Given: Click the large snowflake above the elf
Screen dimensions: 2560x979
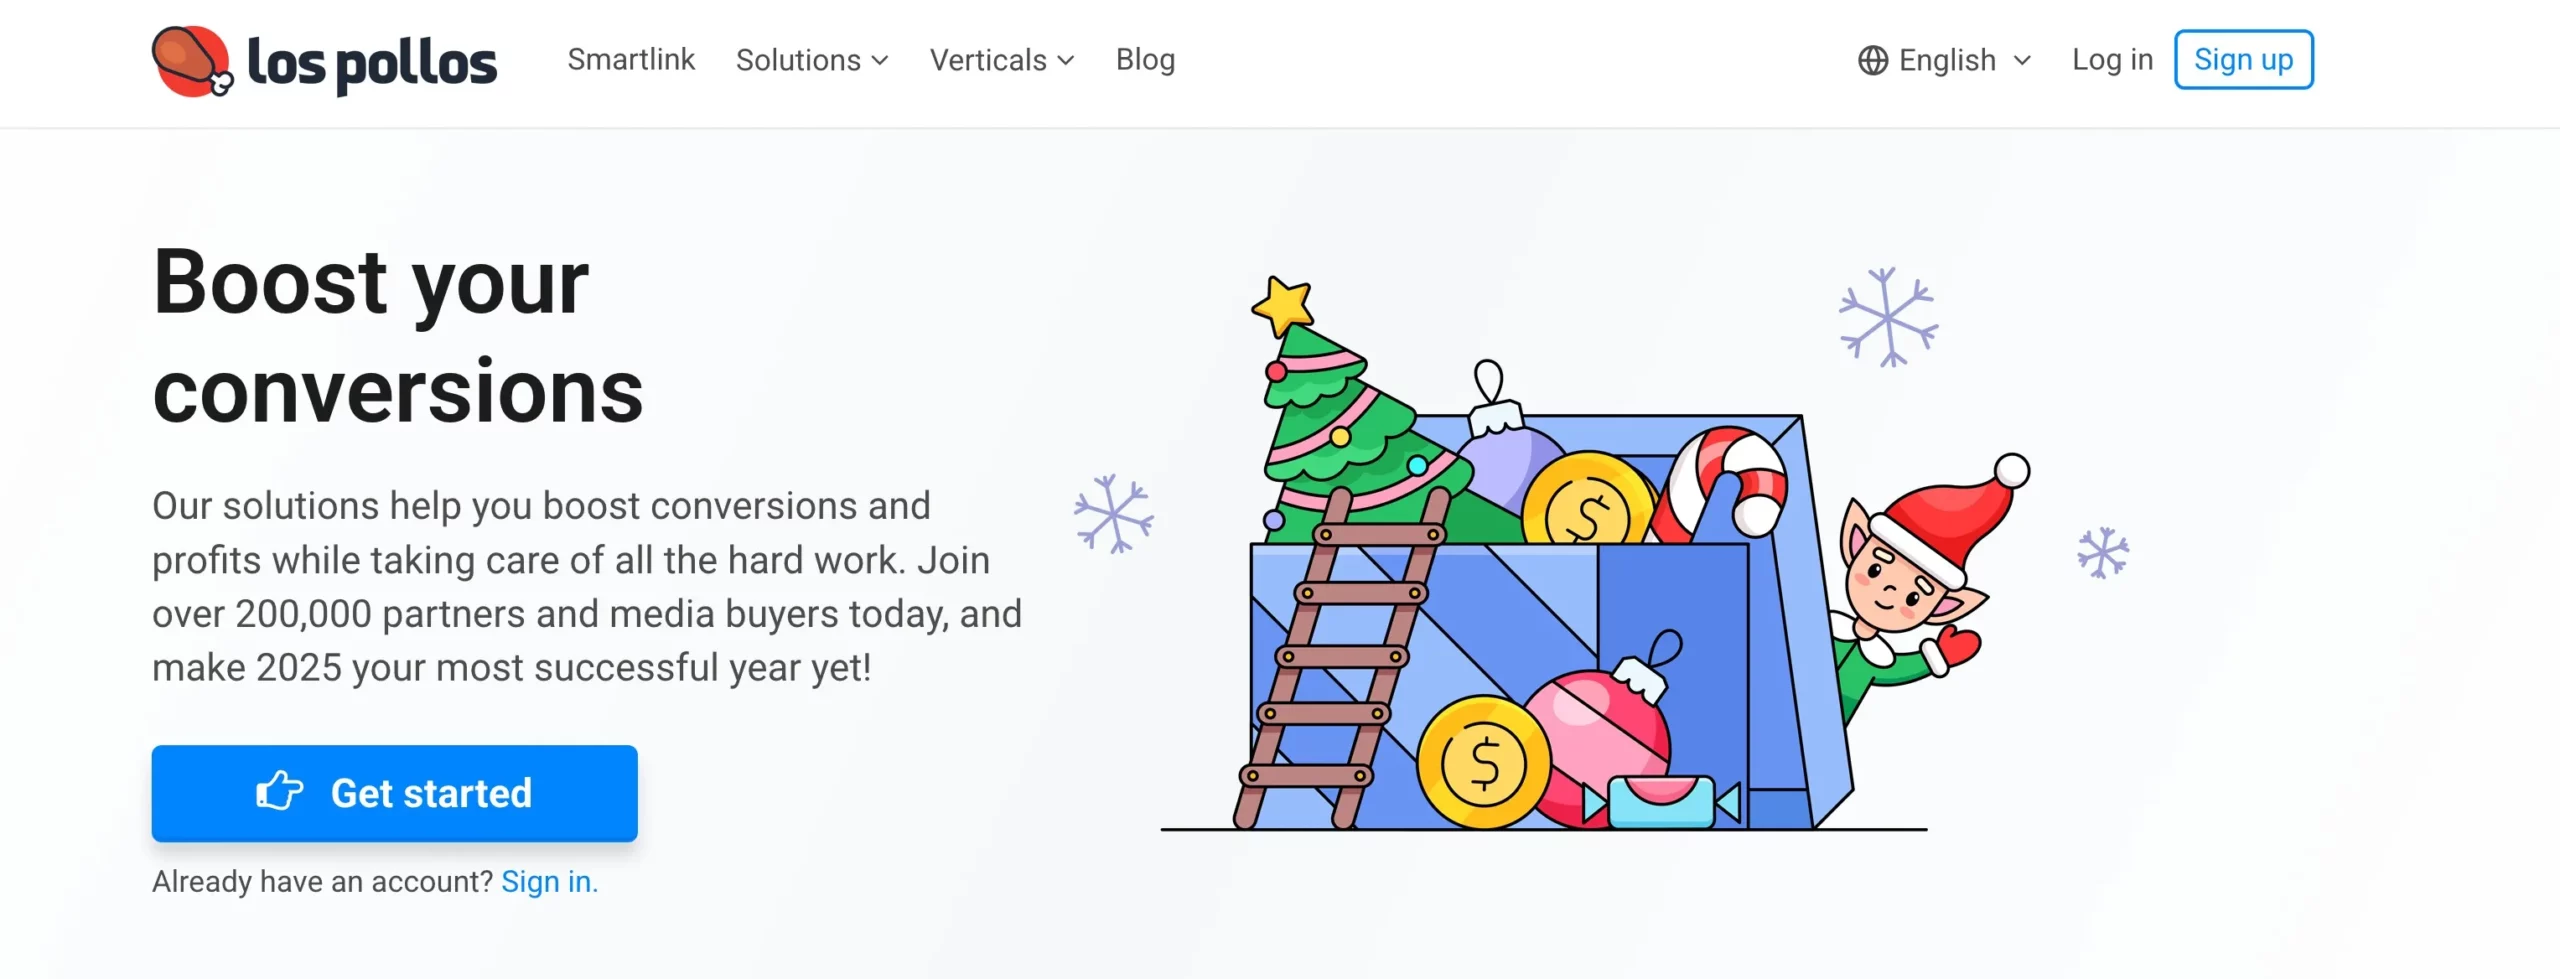Looking at the screenshot, I should point(1888,317).
